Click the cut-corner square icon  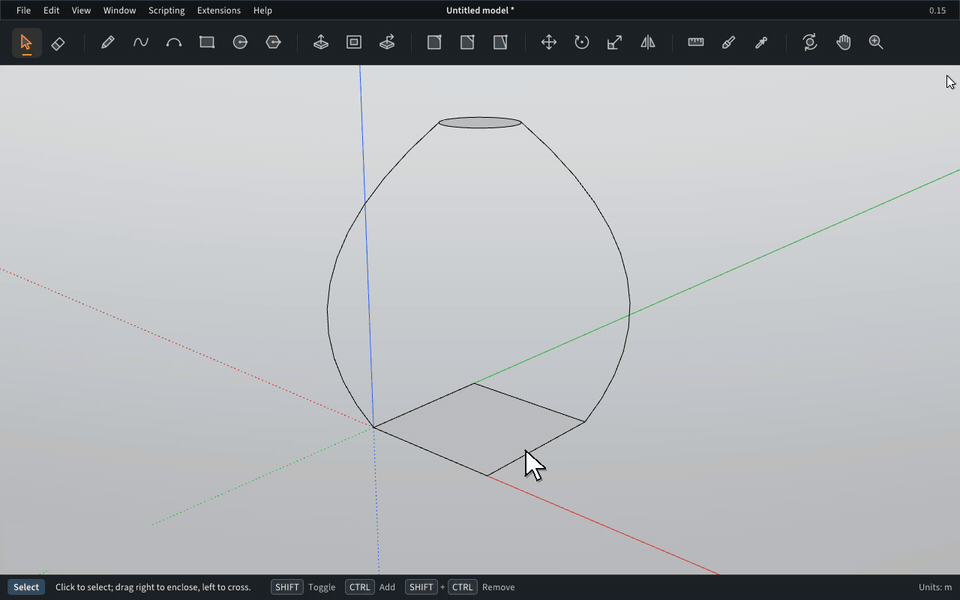click(467, 42)
